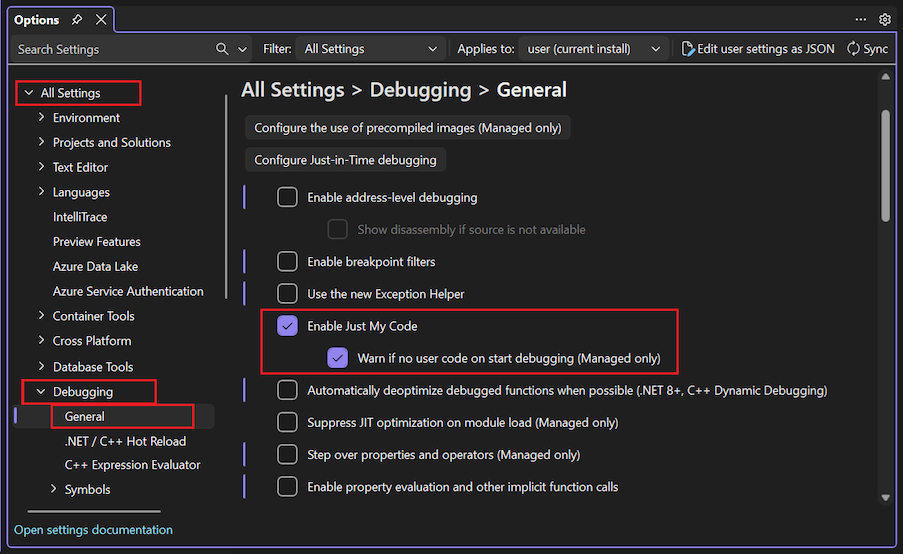903x554 pixels.
Task: Click Configure Just-in-Time debugging button
Action: point(345,160)
